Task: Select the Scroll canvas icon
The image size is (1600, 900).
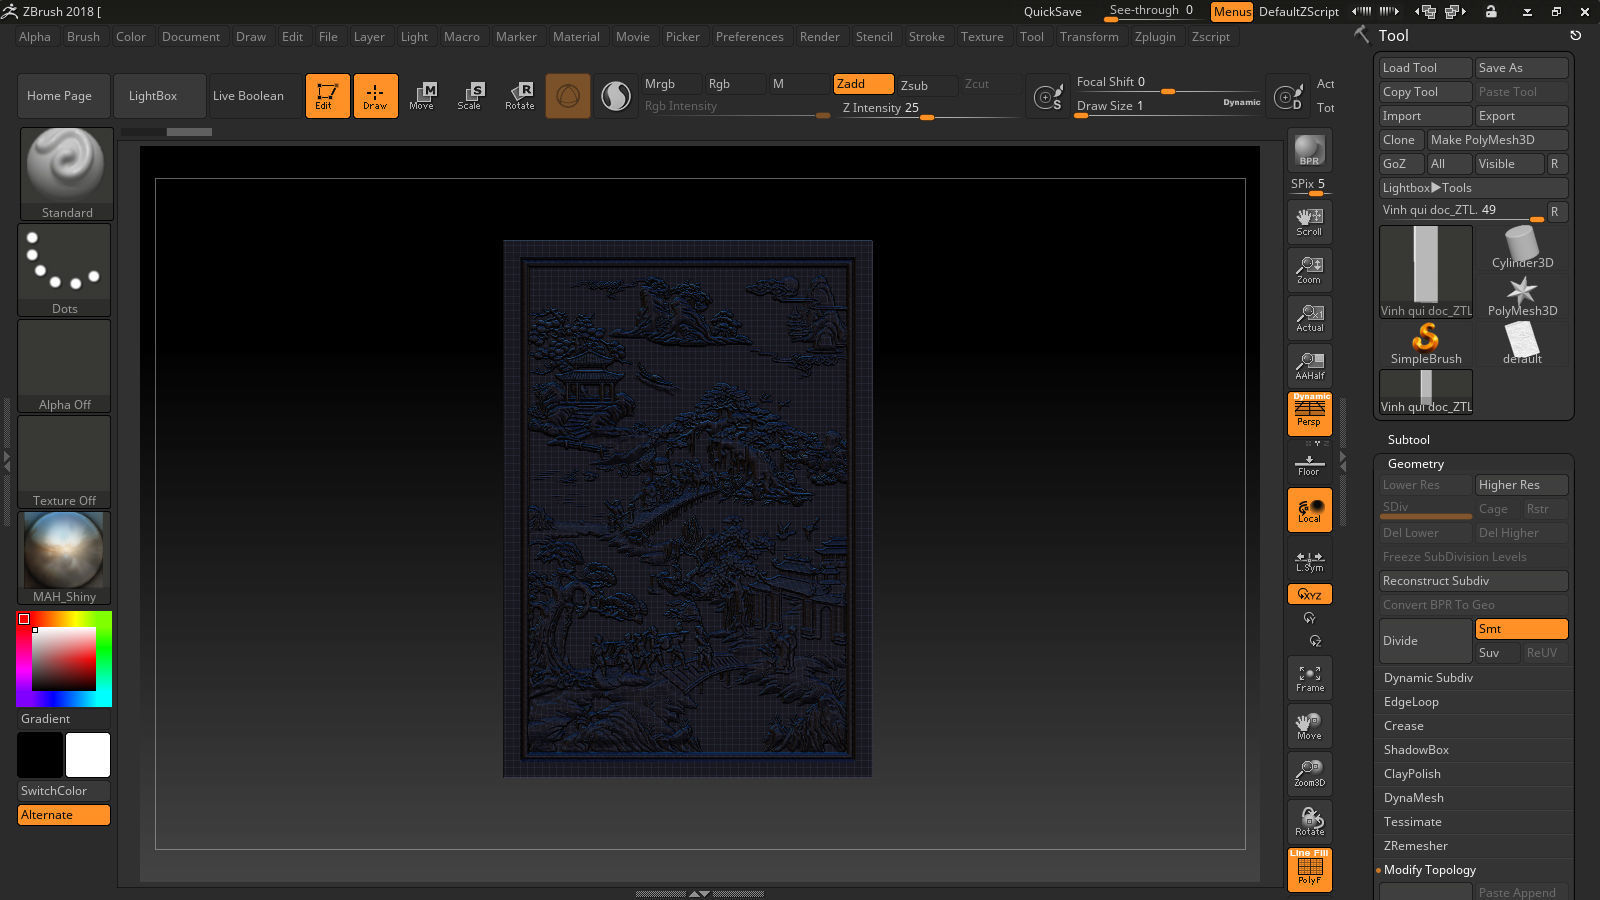Action: (1309, 222)
